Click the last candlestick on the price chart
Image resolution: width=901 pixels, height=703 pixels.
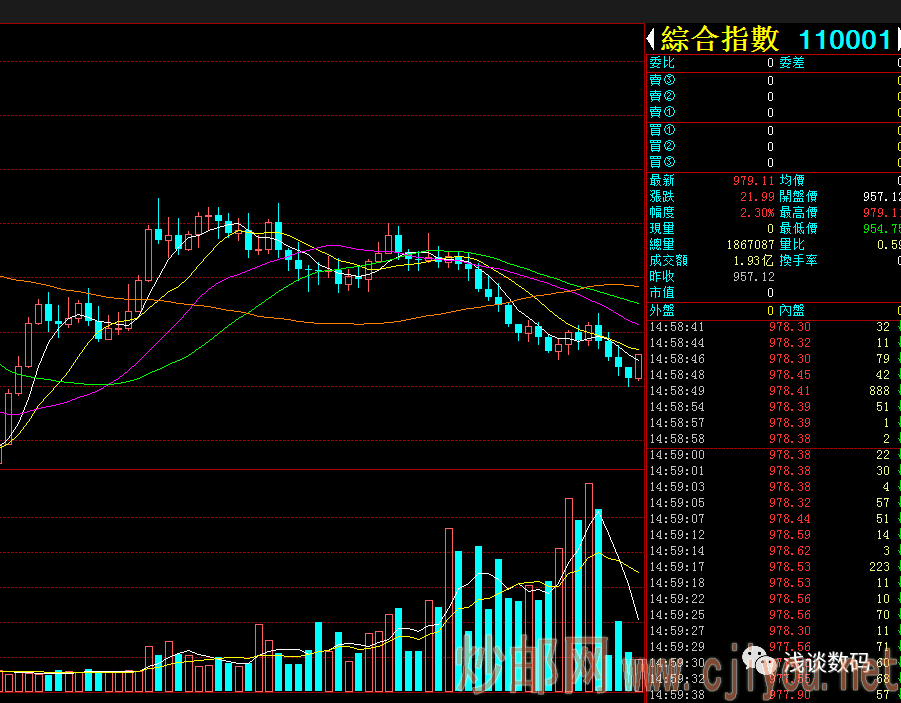[x=639, y=365]
